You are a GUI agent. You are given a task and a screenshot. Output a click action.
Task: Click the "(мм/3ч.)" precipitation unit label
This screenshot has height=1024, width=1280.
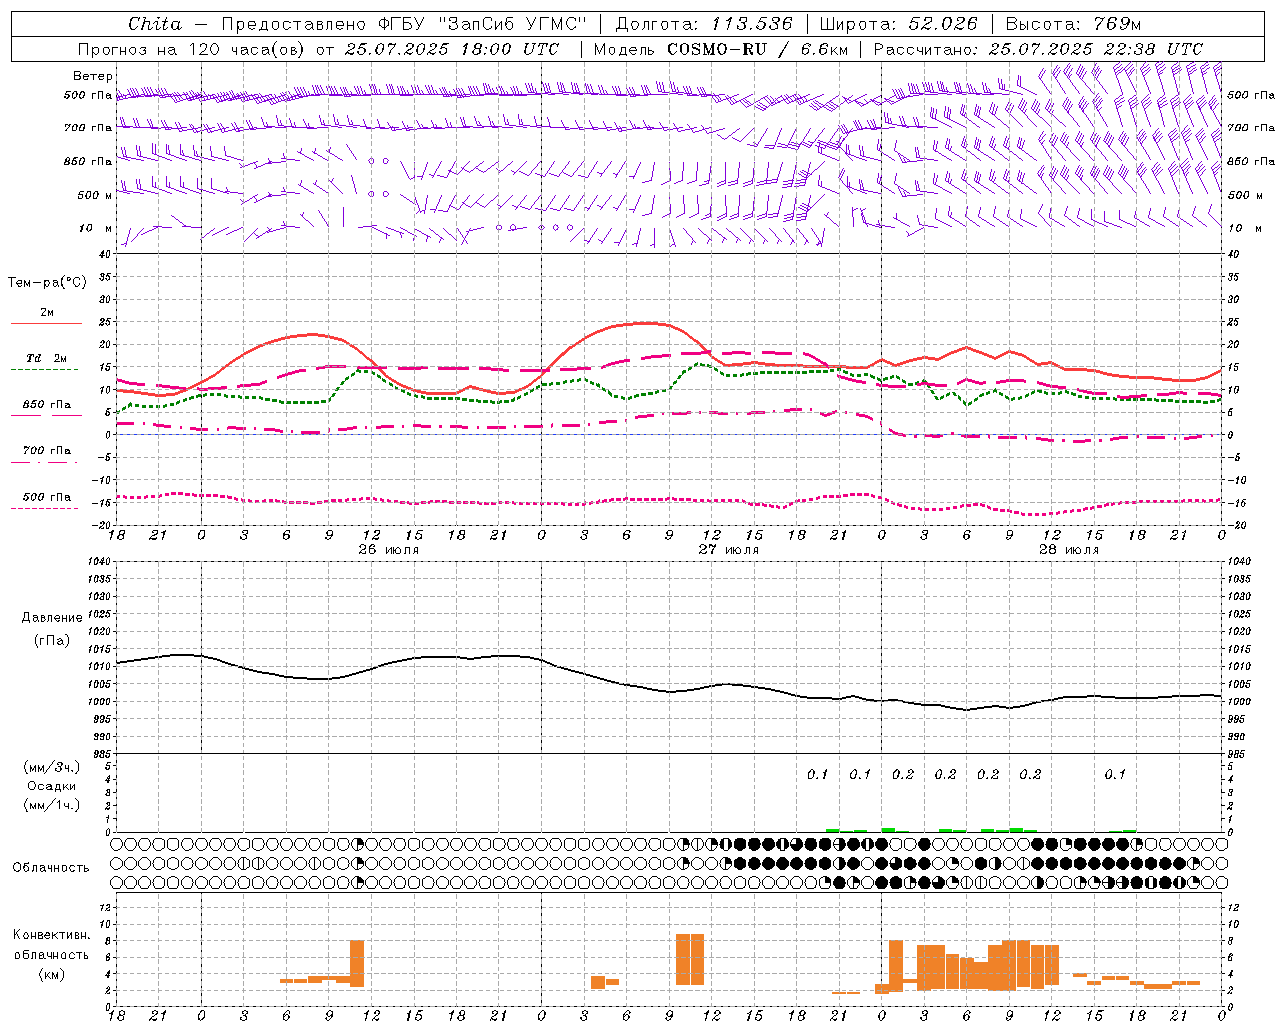click(52, 767)
